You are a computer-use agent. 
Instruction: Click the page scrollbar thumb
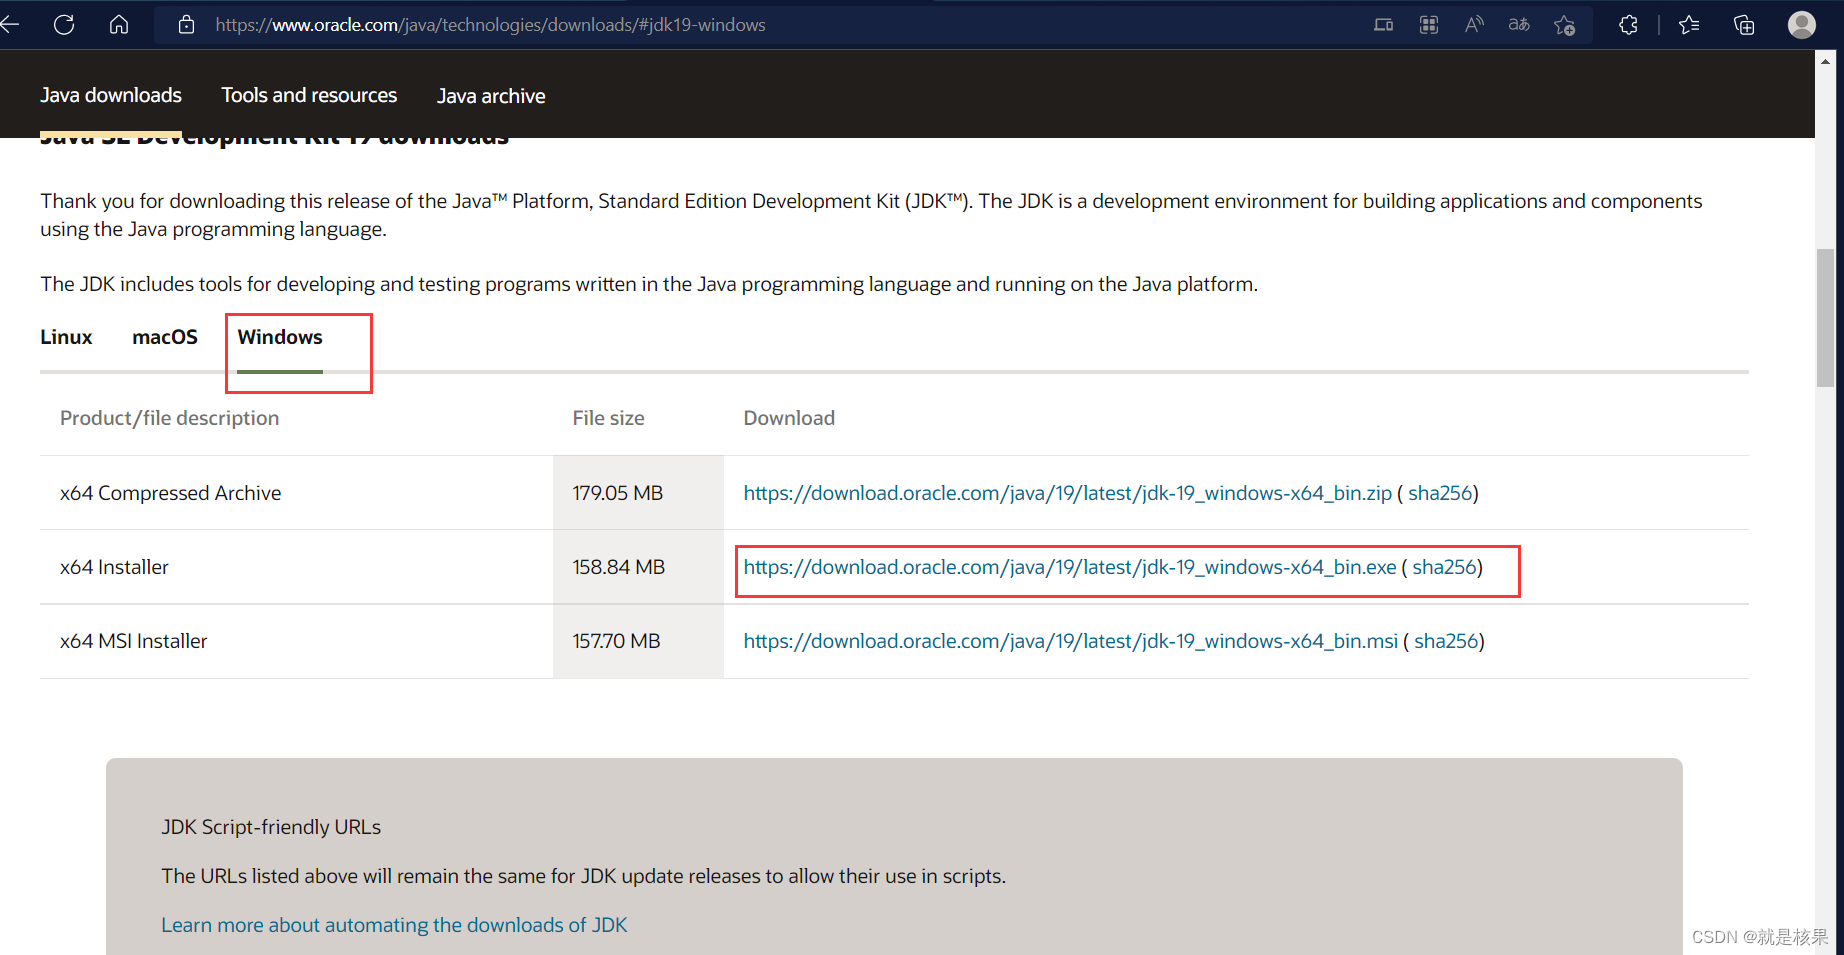[1825, 317]
